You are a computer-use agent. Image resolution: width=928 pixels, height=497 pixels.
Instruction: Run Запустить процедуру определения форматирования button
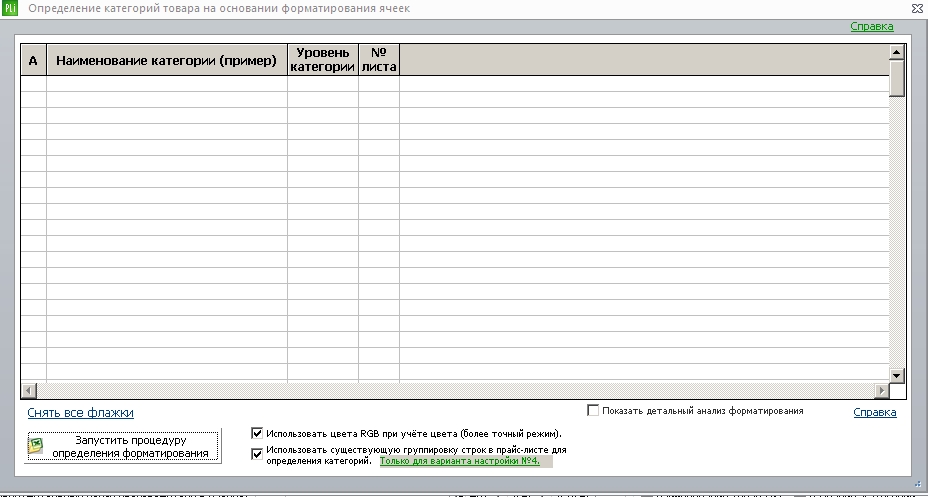[123, 446]
